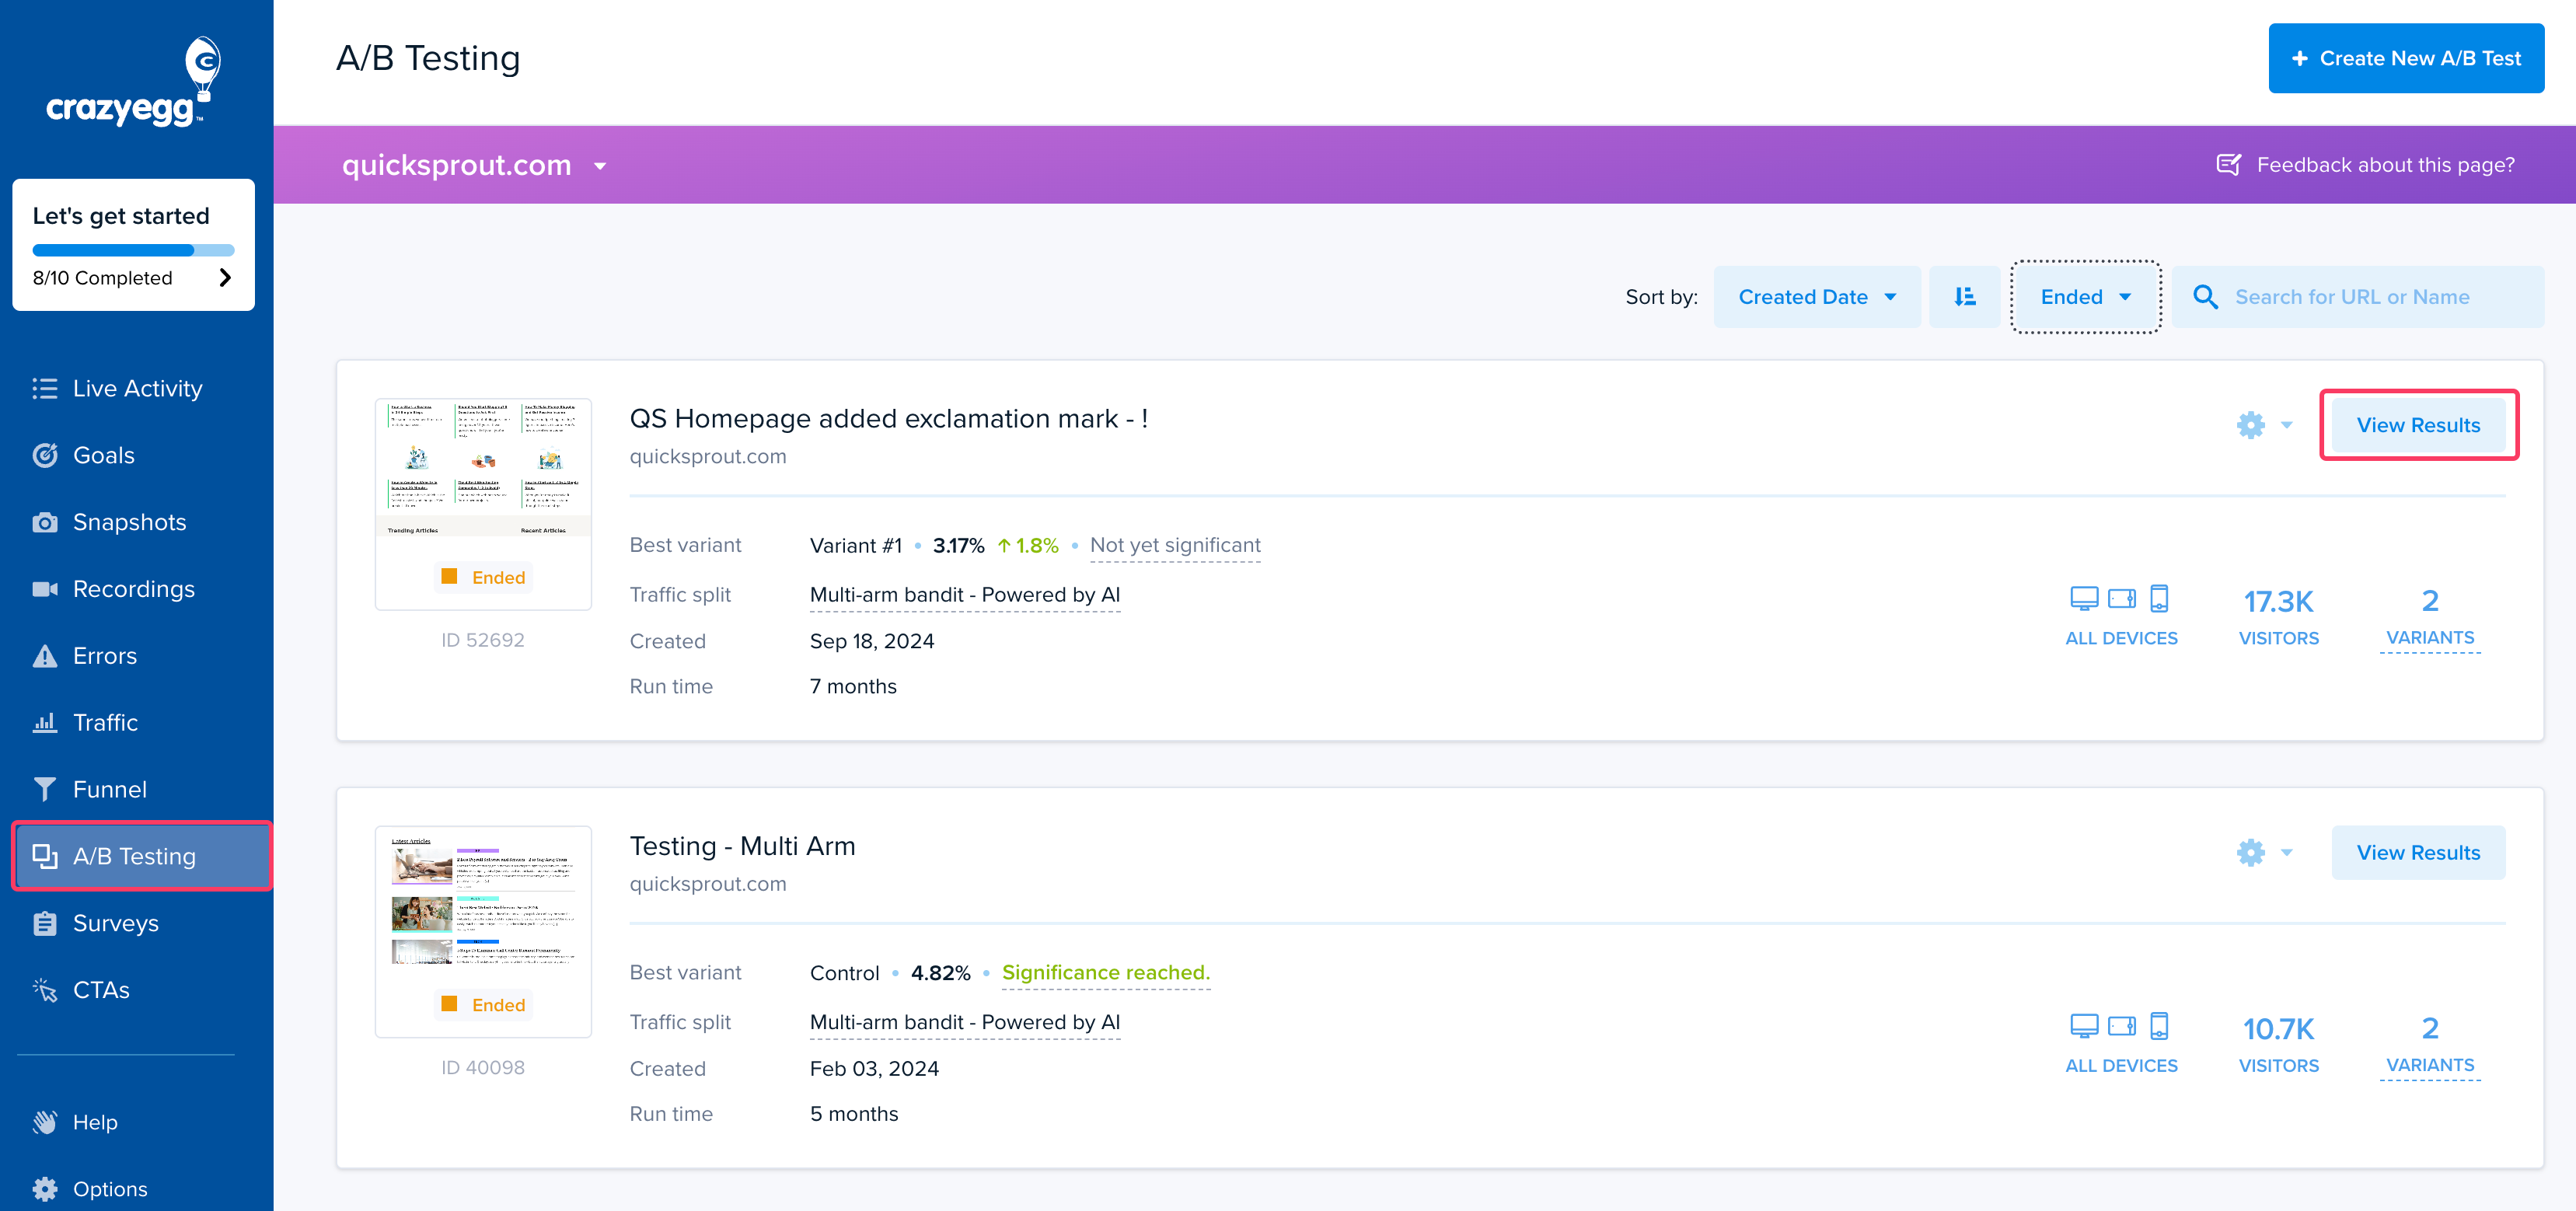
Task: Click the Options gear icon in sidebar
Action: click(x=45, y=1189)
